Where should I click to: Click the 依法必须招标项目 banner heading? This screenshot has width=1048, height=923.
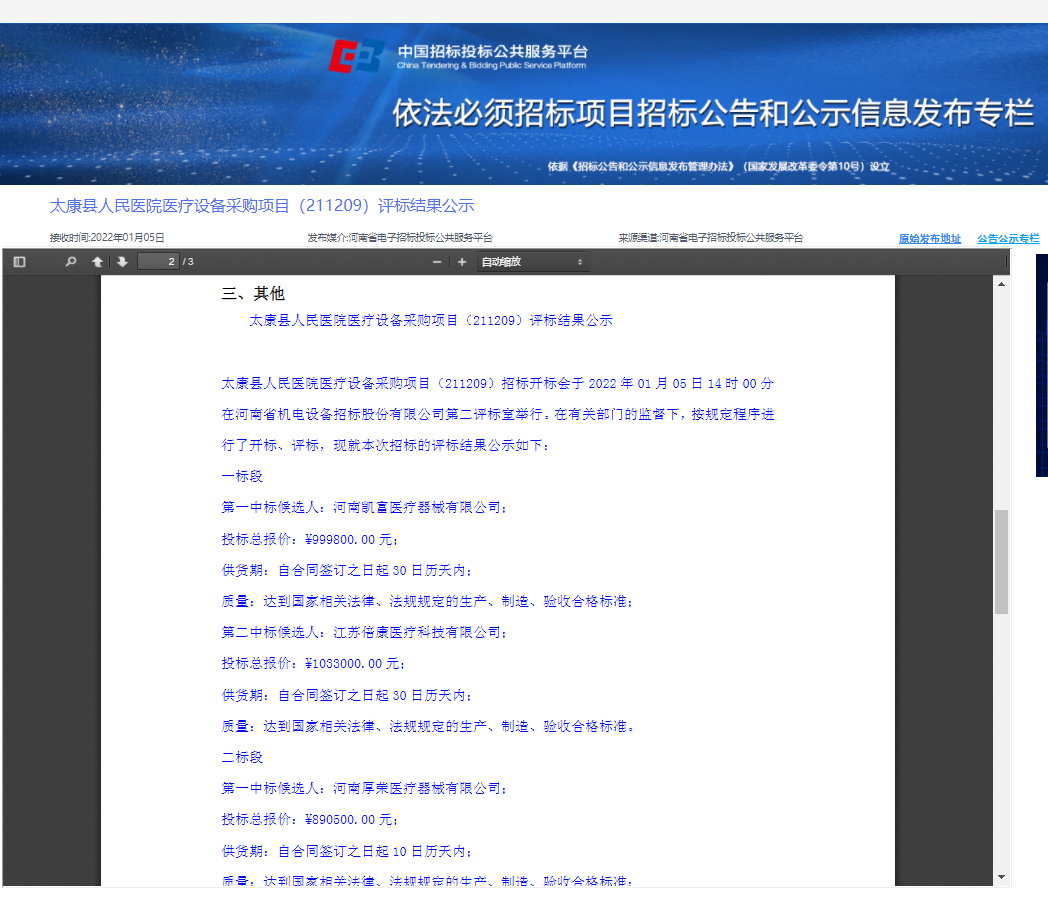[x=712, y=114]
